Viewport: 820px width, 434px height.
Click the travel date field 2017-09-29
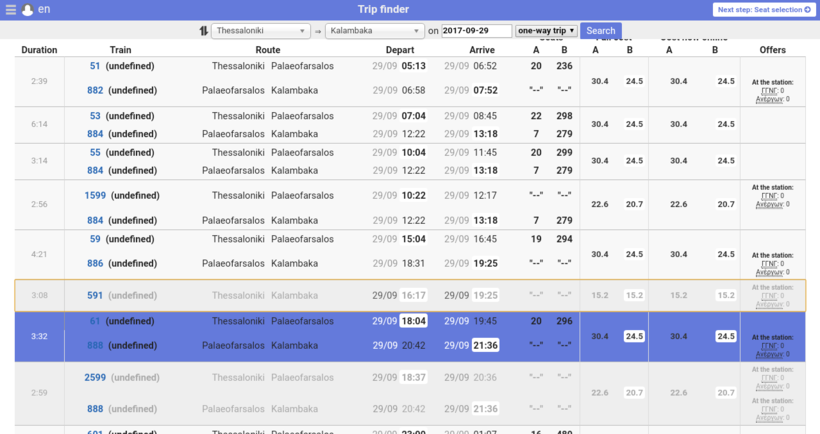(476, 31)
